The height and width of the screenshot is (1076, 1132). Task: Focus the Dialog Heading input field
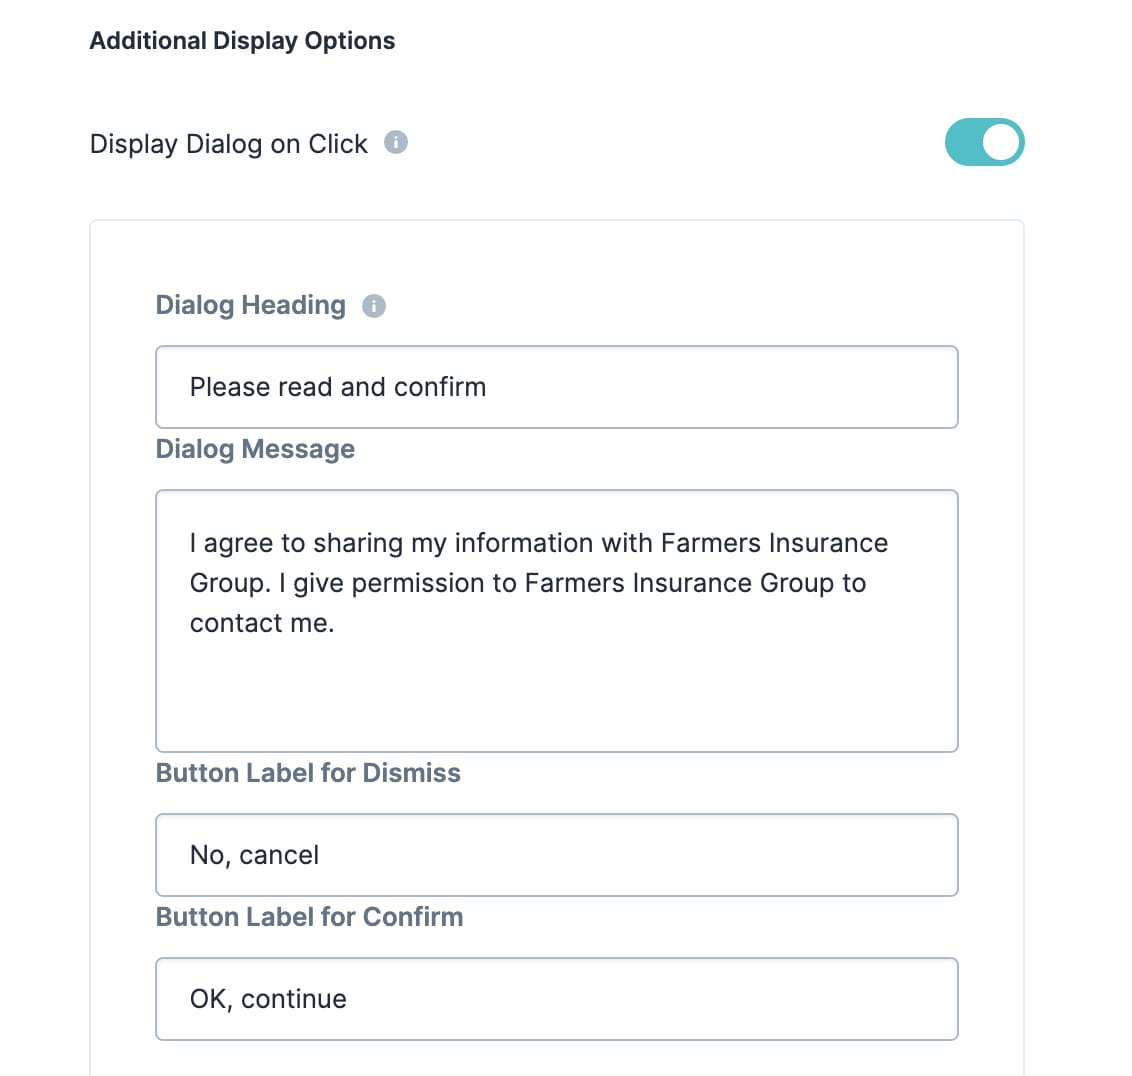tap(557, 387)
